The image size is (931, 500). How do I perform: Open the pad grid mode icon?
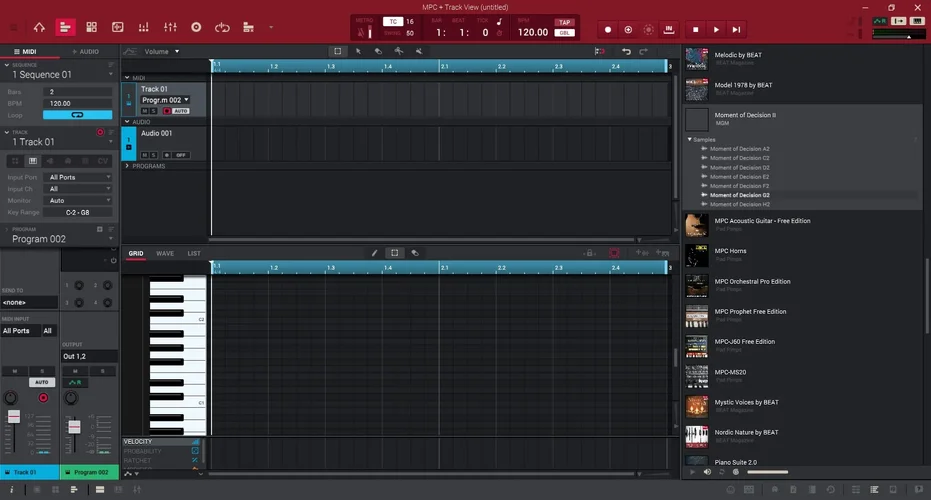(91, 27)
